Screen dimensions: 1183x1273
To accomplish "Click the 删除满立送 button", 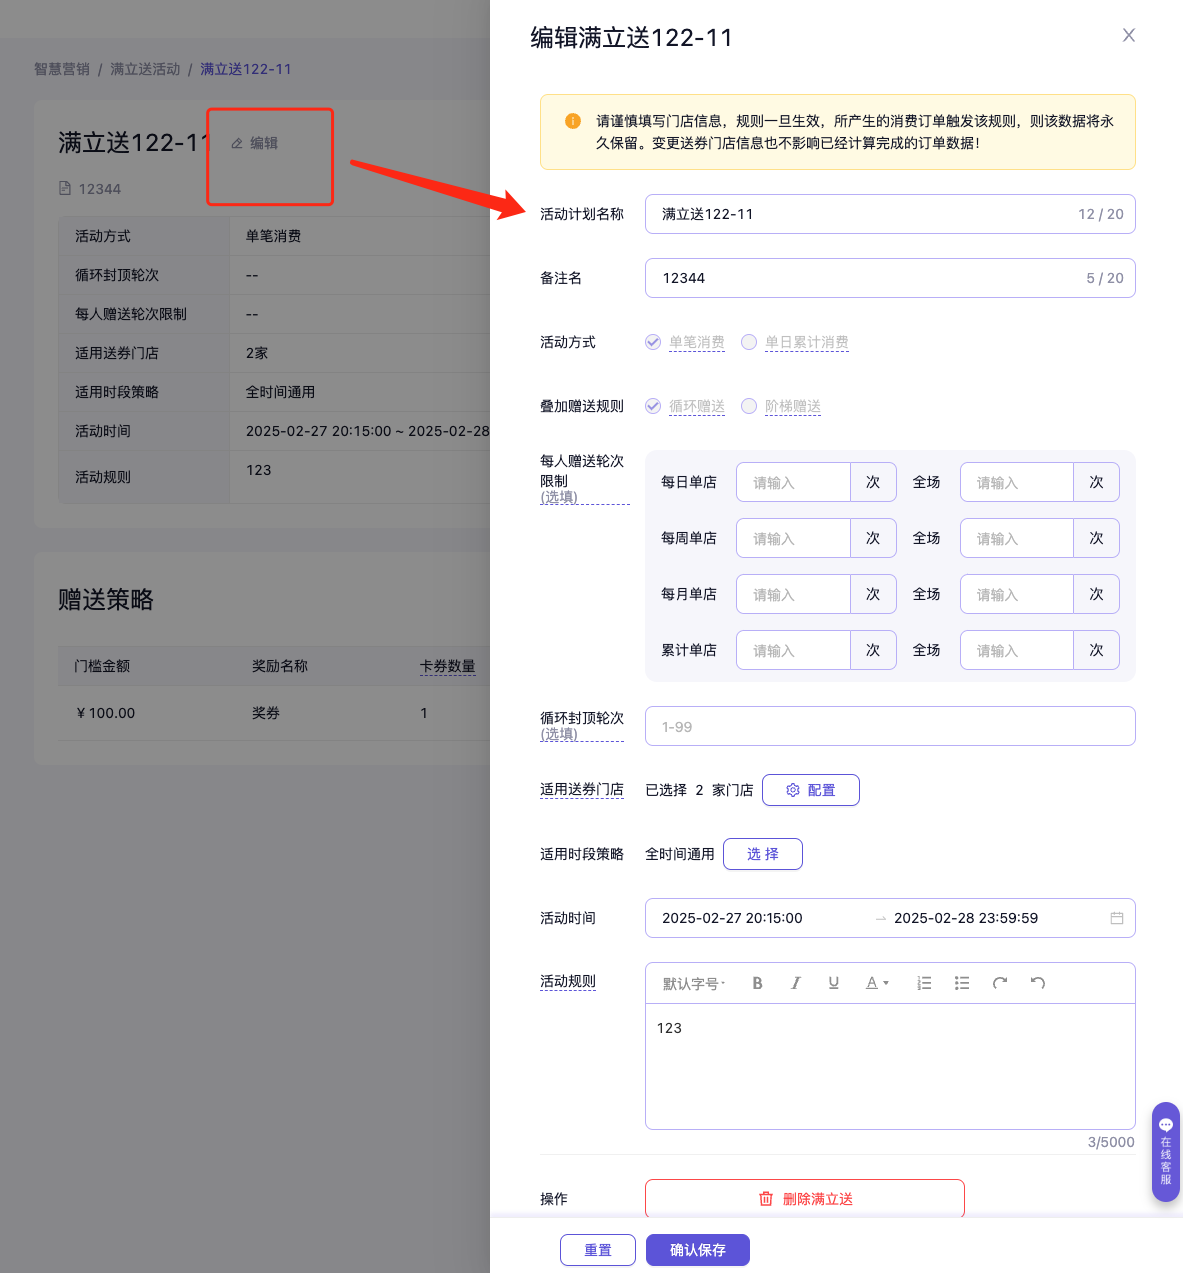I will 804,1198.
